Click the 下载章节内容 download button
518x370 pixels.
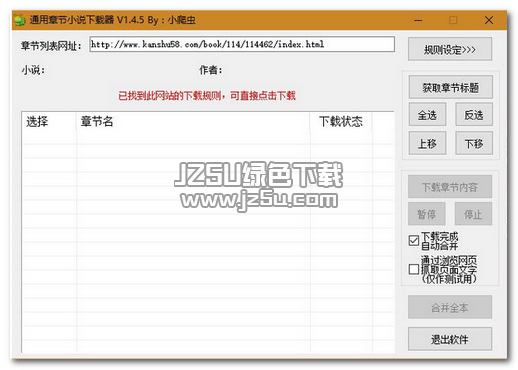(450, 187)
